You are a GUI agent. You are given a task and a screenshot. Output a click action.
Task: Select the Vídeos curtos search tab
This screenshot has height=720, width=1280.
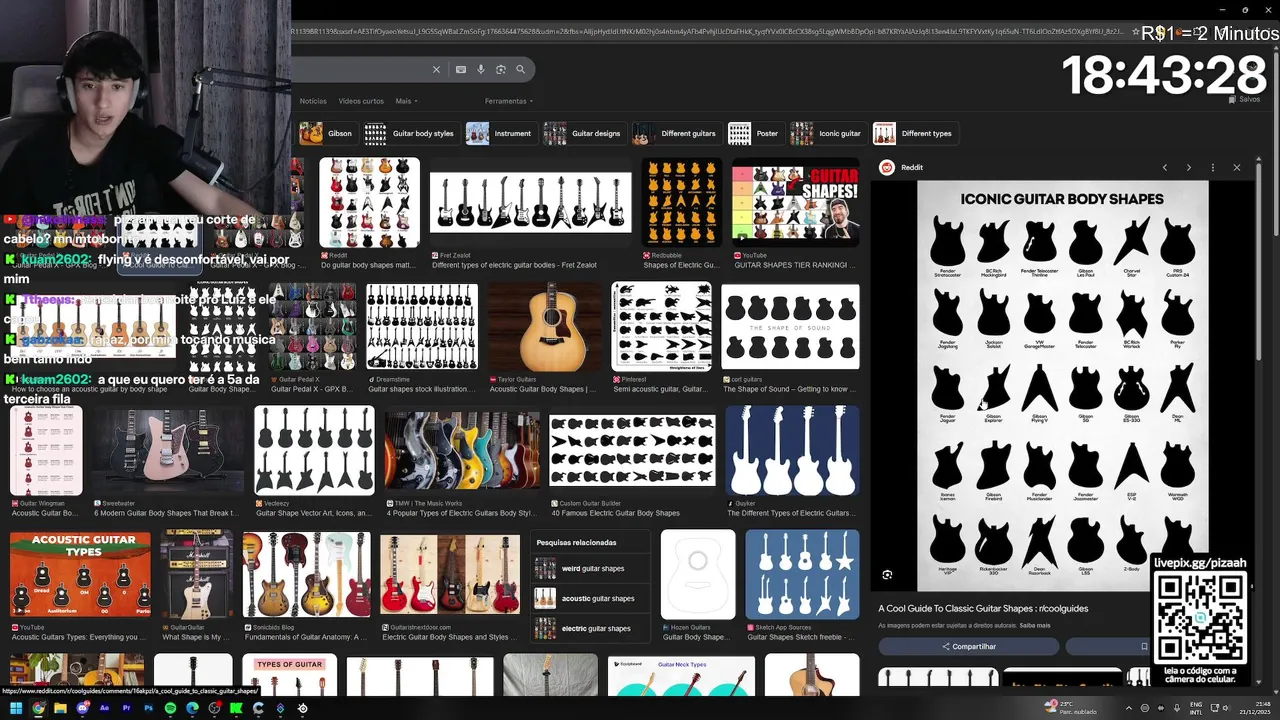click(x=361, y=101)
